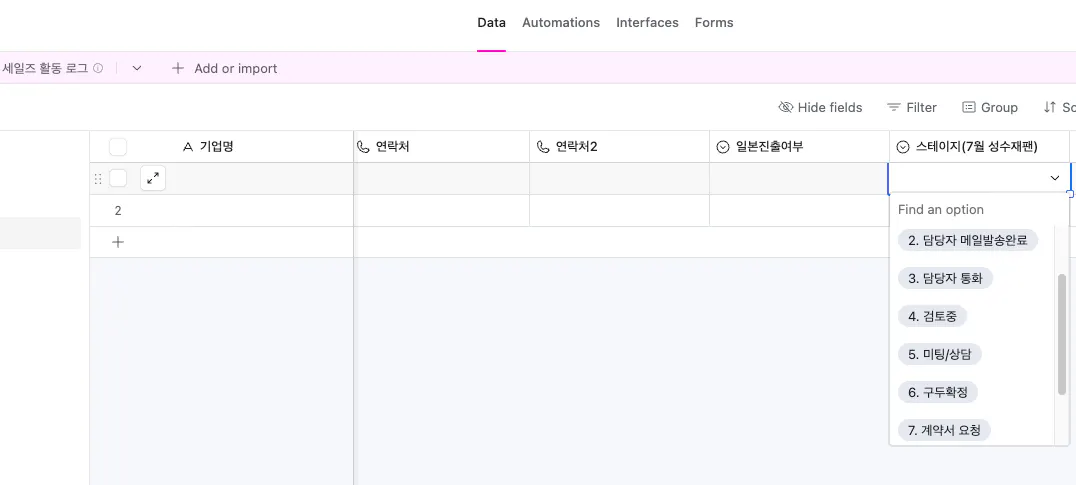This screenshot has height=485, width=1076.
Task: Open the Group menu
Action: click(990, 107)
